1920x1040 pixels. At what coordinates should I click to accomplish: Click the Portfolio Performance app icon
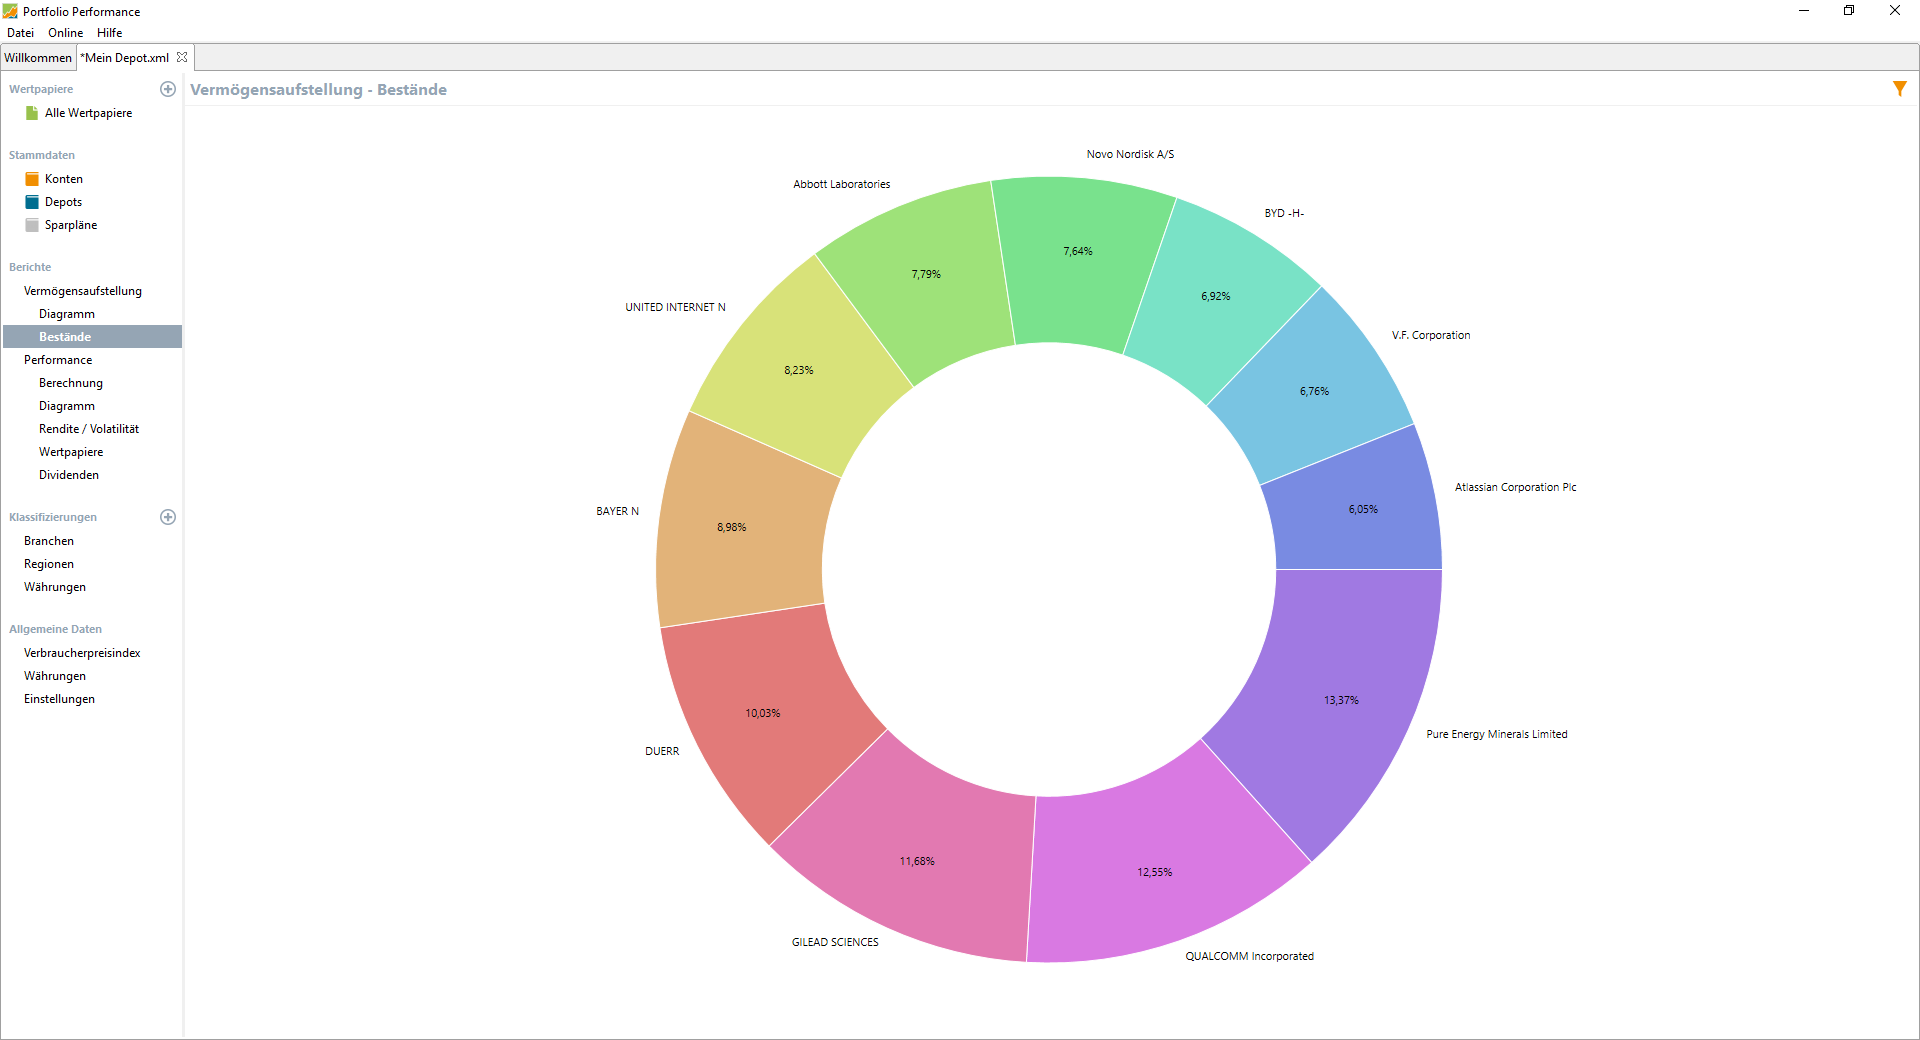coord(11,11)
